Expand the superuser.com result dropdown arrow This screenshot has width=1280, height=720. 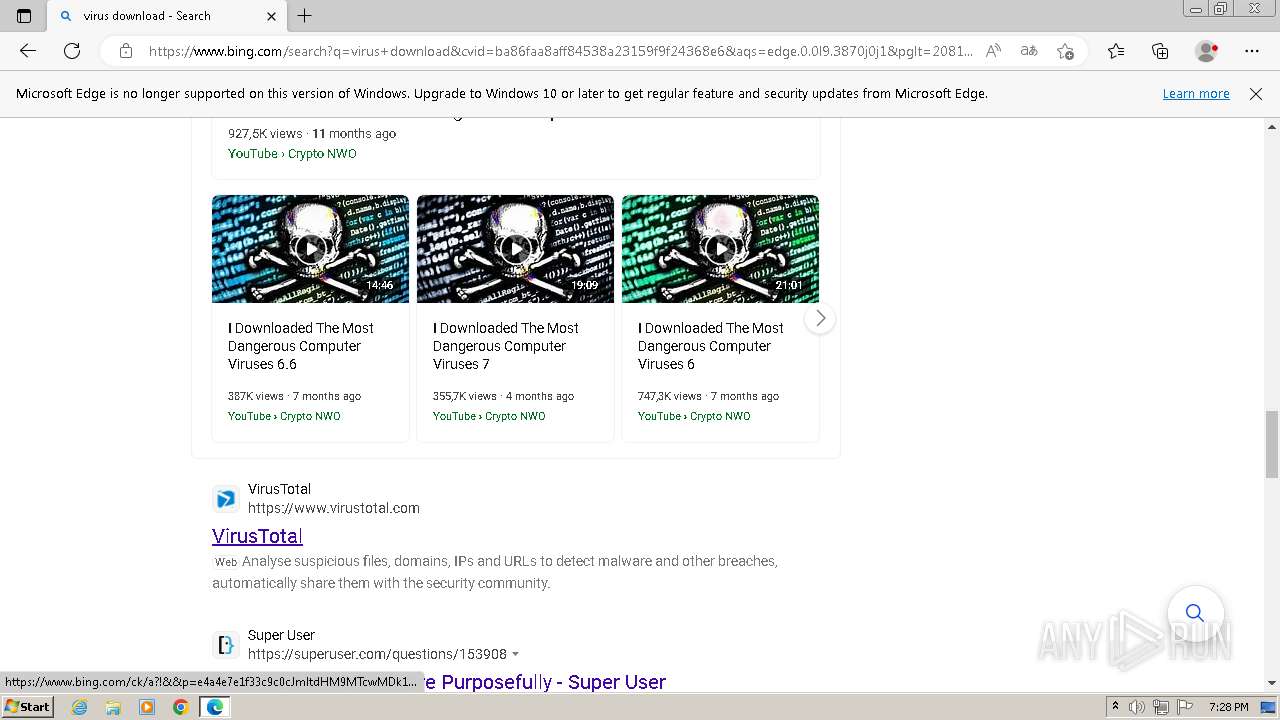(516, 654)
